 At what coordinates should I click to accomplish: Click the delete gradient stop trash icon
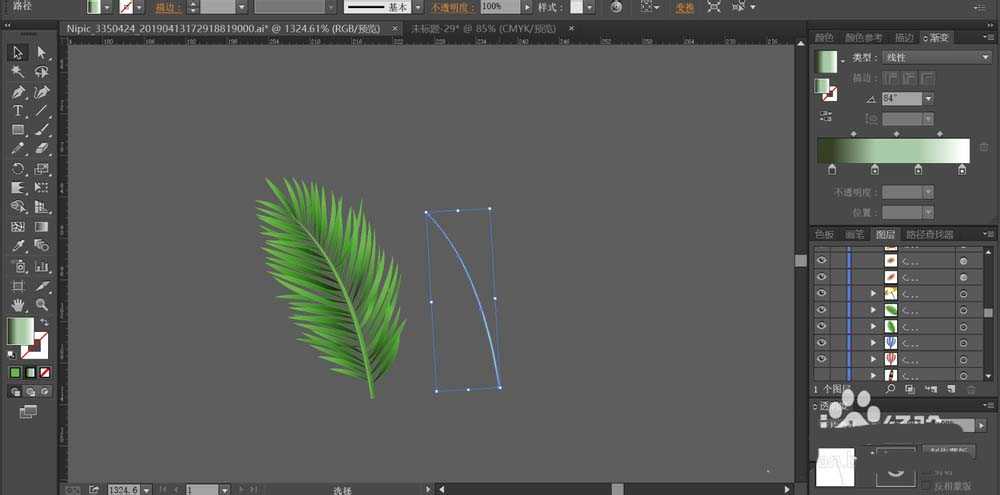983,147
